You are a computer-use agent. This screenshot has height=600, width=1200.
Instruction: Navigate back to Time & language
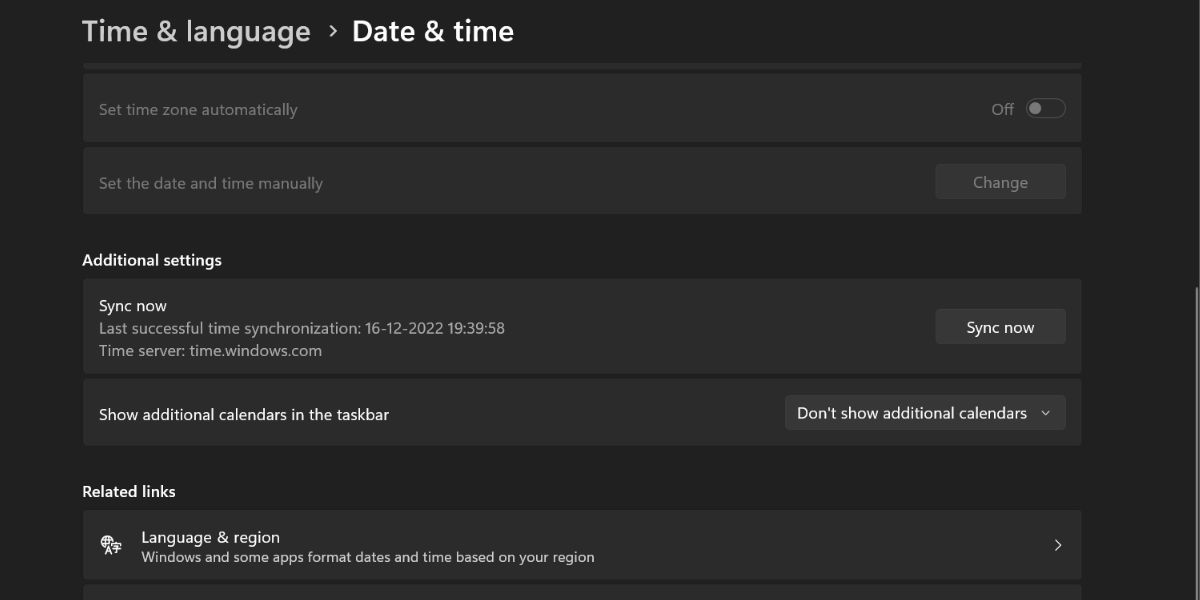point(196,31)
